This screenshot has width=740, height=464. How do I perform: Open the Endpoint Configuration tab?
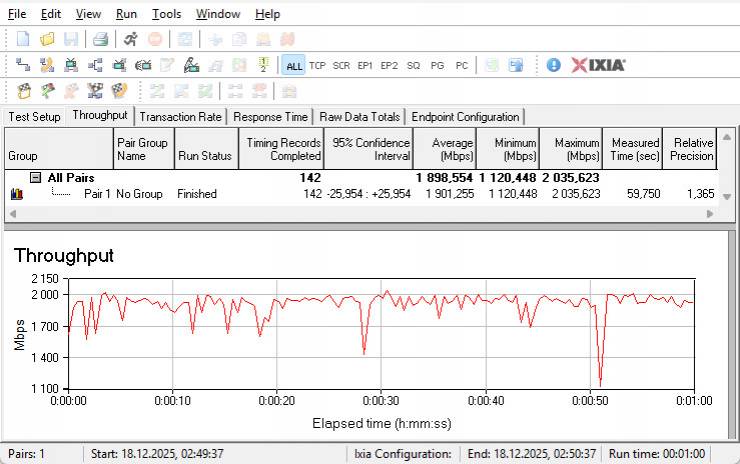[465, 117]
